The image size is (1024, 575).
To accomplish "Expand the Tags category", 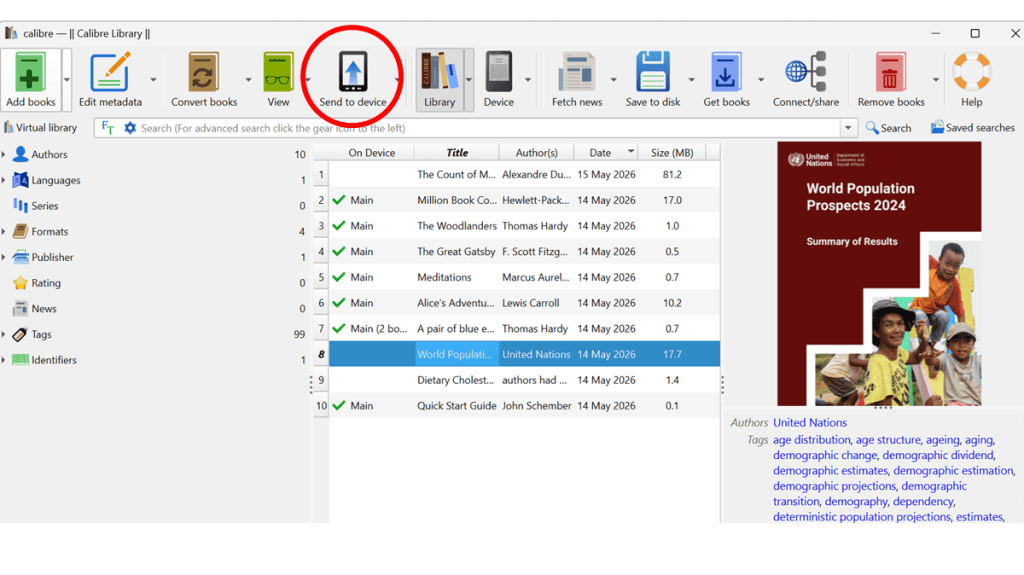I will [4, 335].
